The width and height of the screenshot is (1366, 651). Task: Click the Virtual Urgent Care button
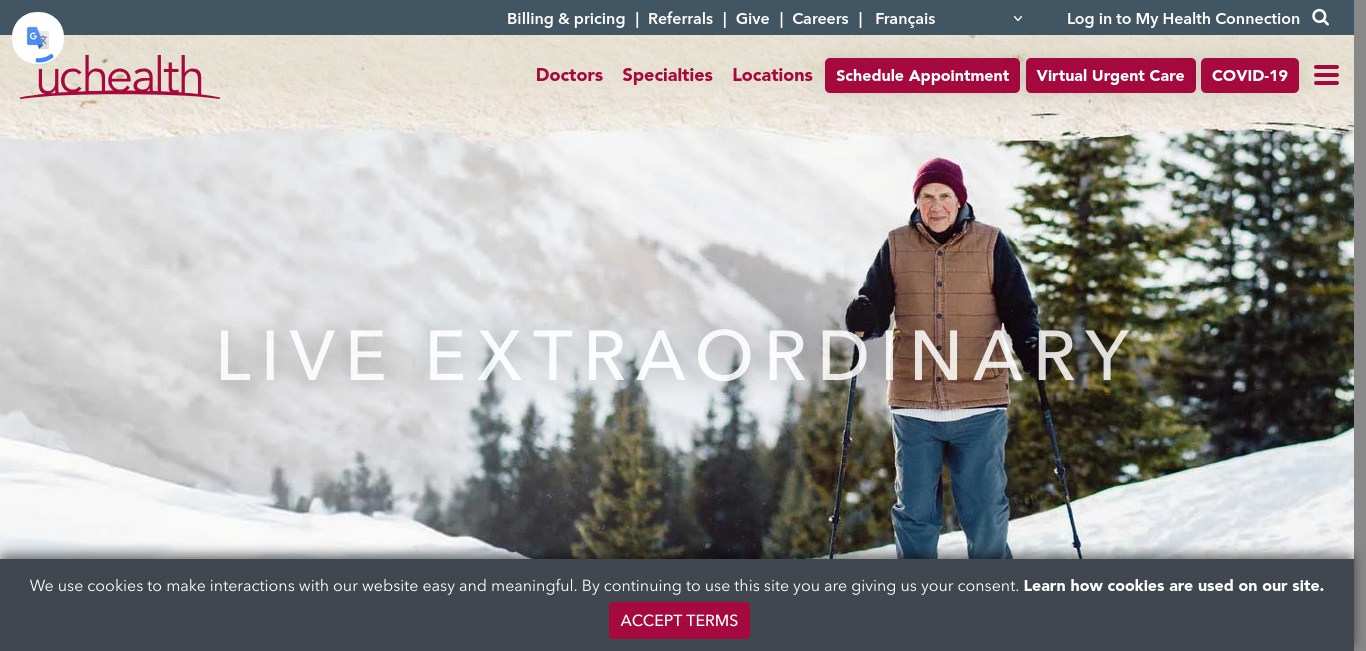tap(1110, 76)
